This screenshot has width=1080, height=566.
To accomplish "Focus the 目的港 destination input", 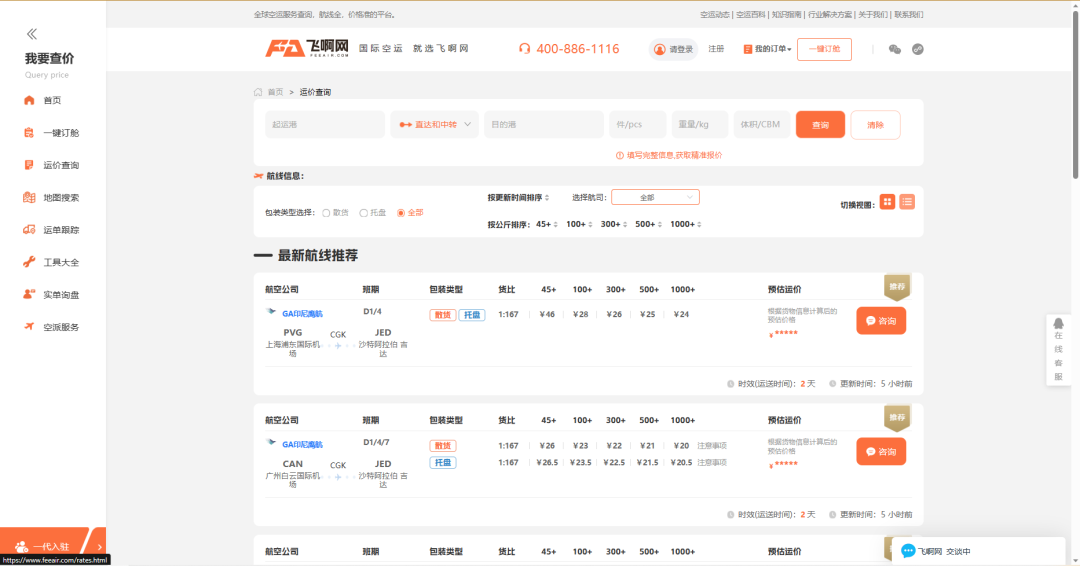I will click(543, 125).
